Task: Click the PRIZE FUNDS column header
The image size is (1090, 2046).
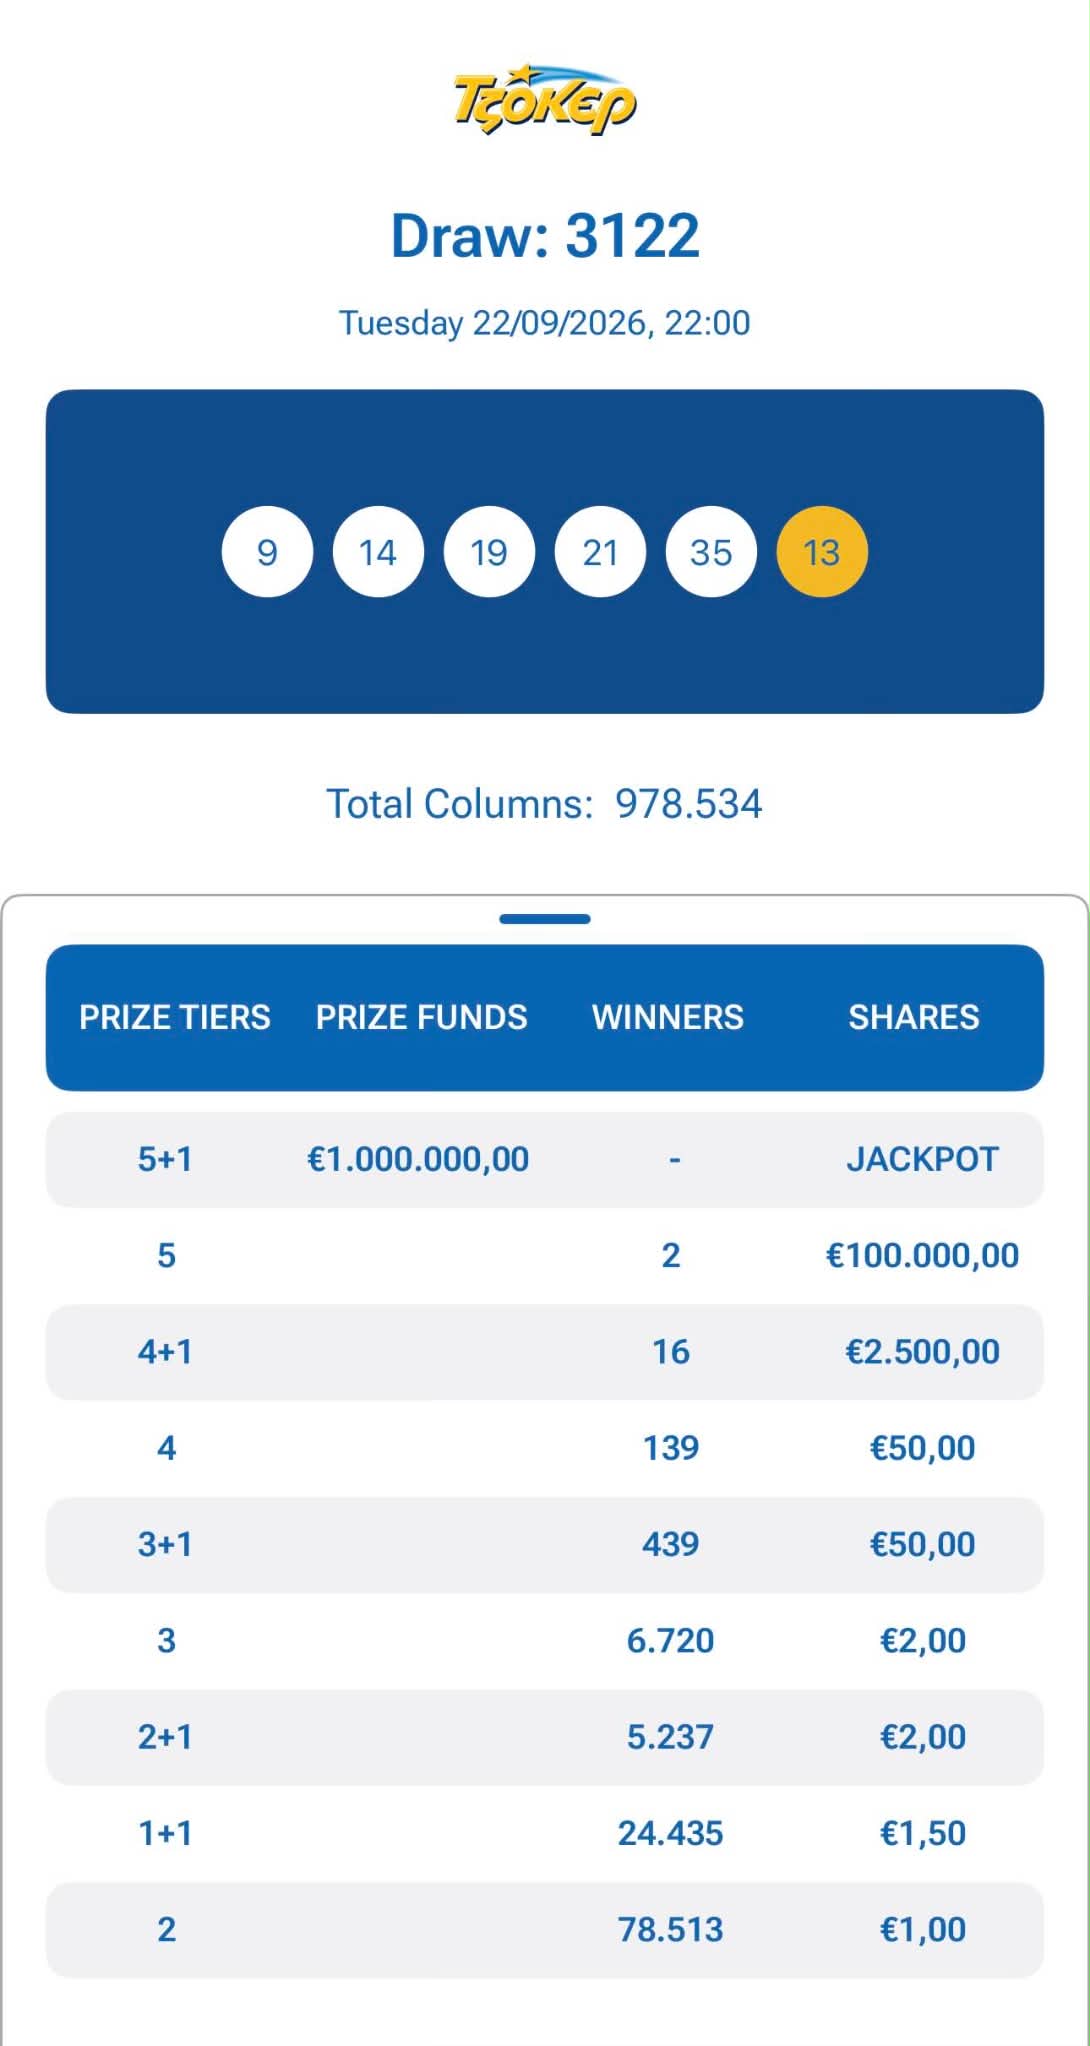Action: pos(421,1017)
